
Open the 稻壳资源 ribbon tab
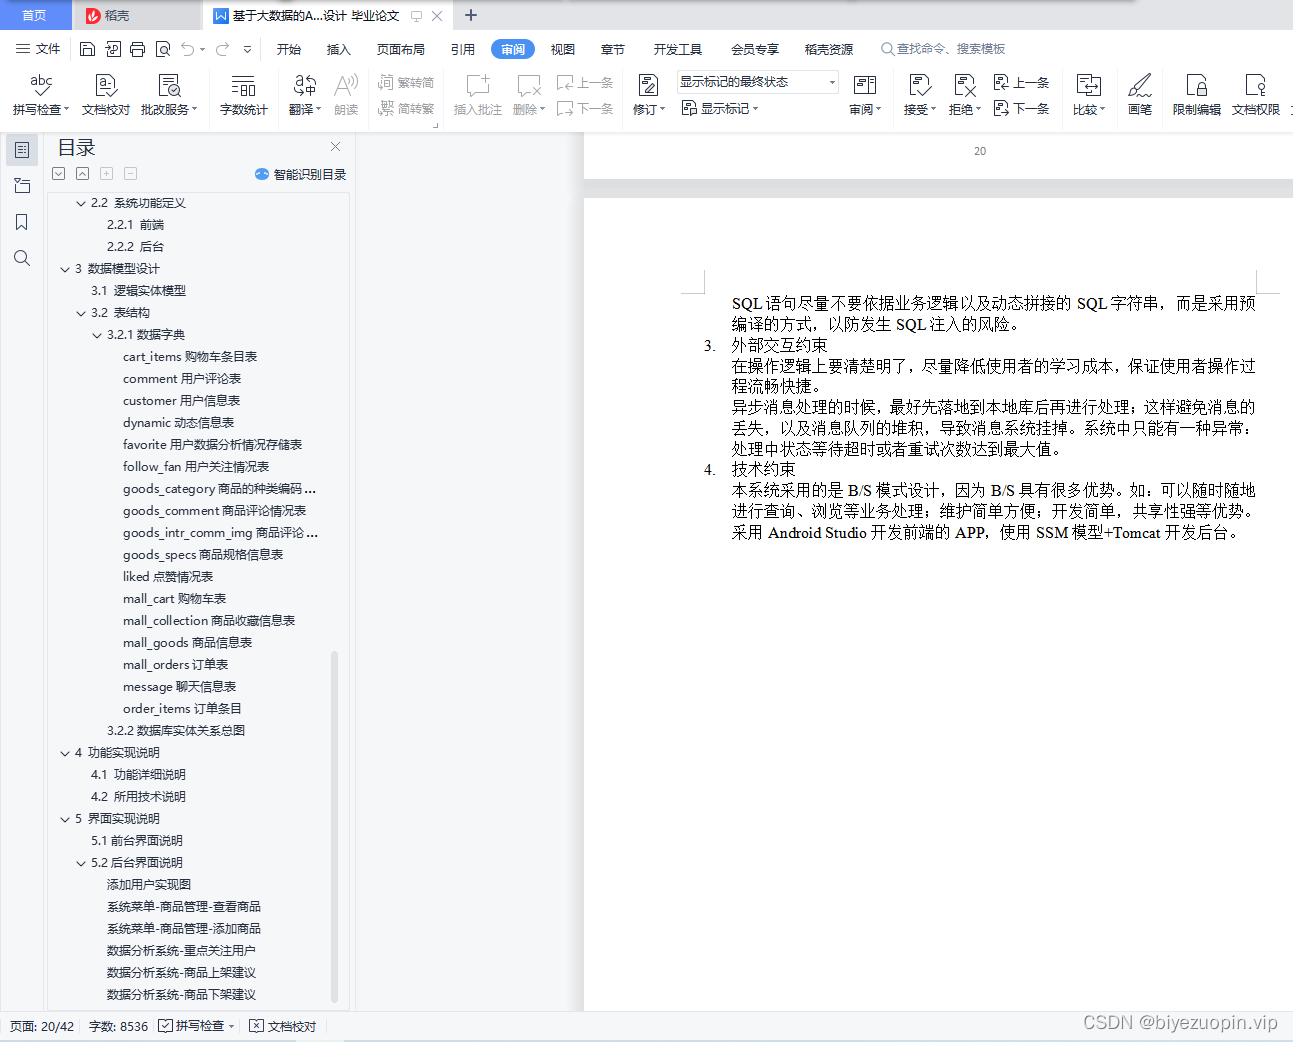point(829,49)
